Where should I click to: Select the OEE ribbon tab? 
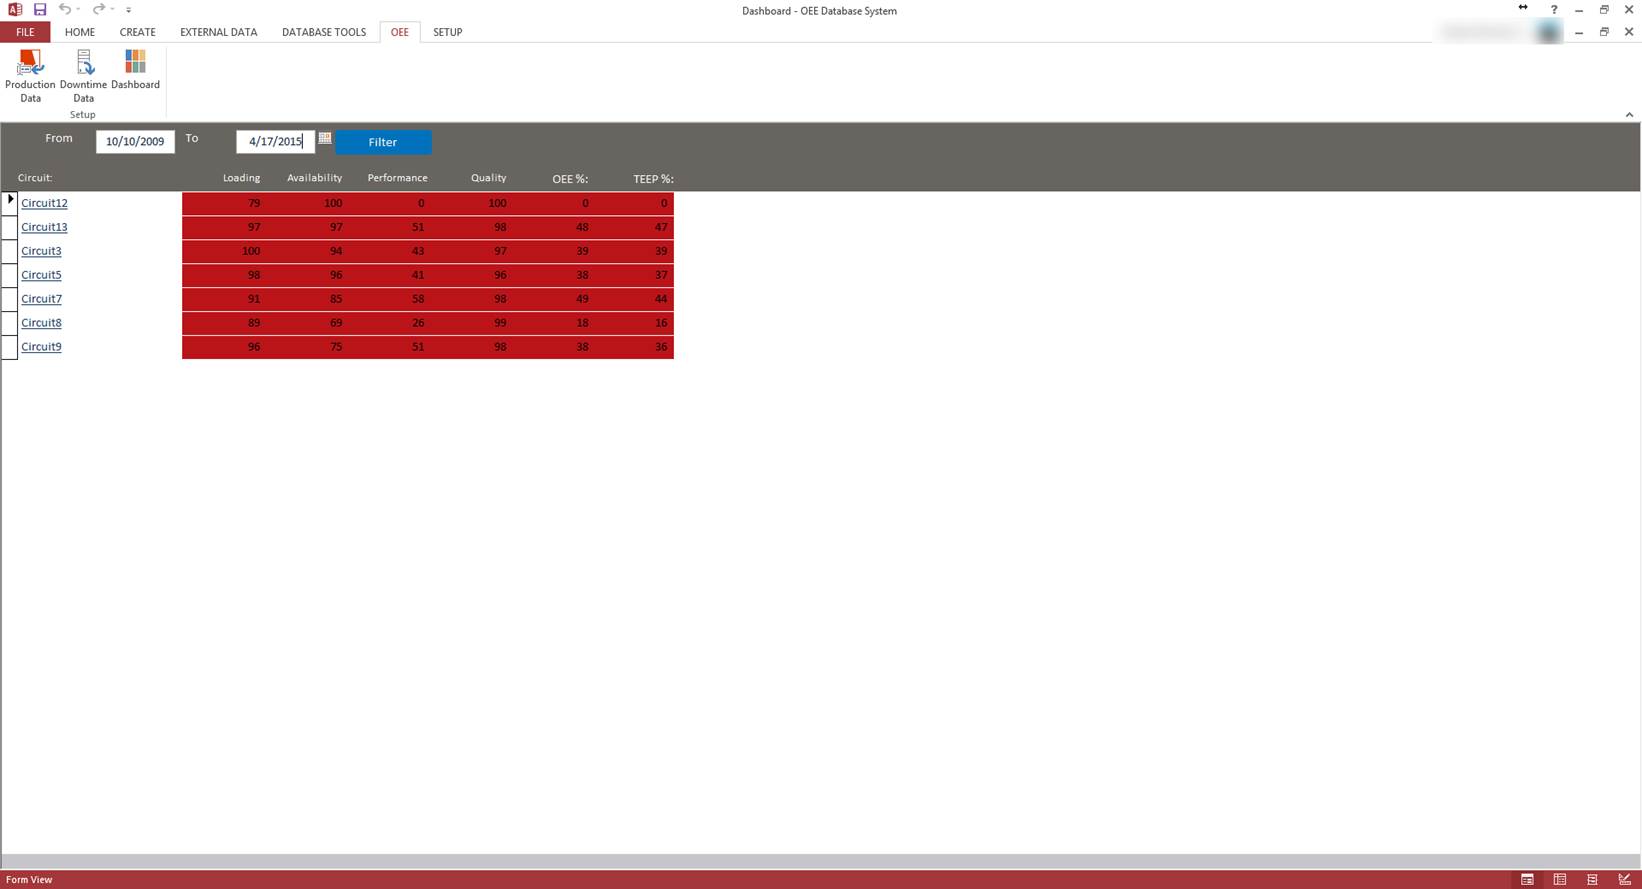(x=400, y=32)
